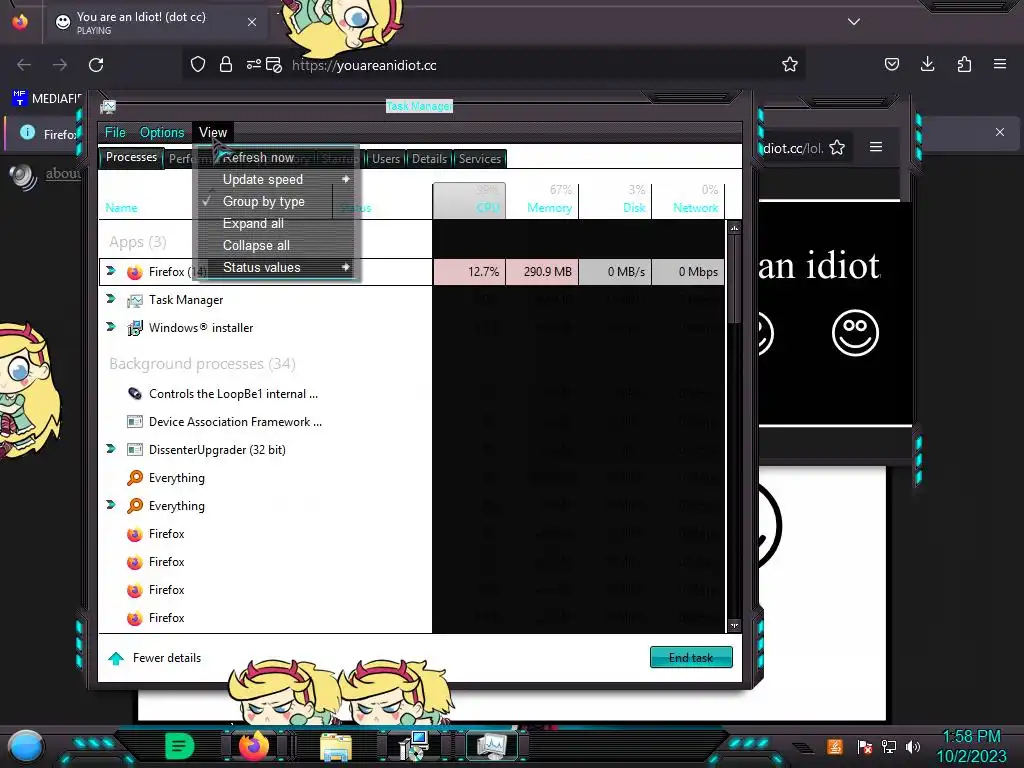Click the volume speaker tray icon
The image size is (1024, 768).
pyautogui.click(x=913, y=747)
